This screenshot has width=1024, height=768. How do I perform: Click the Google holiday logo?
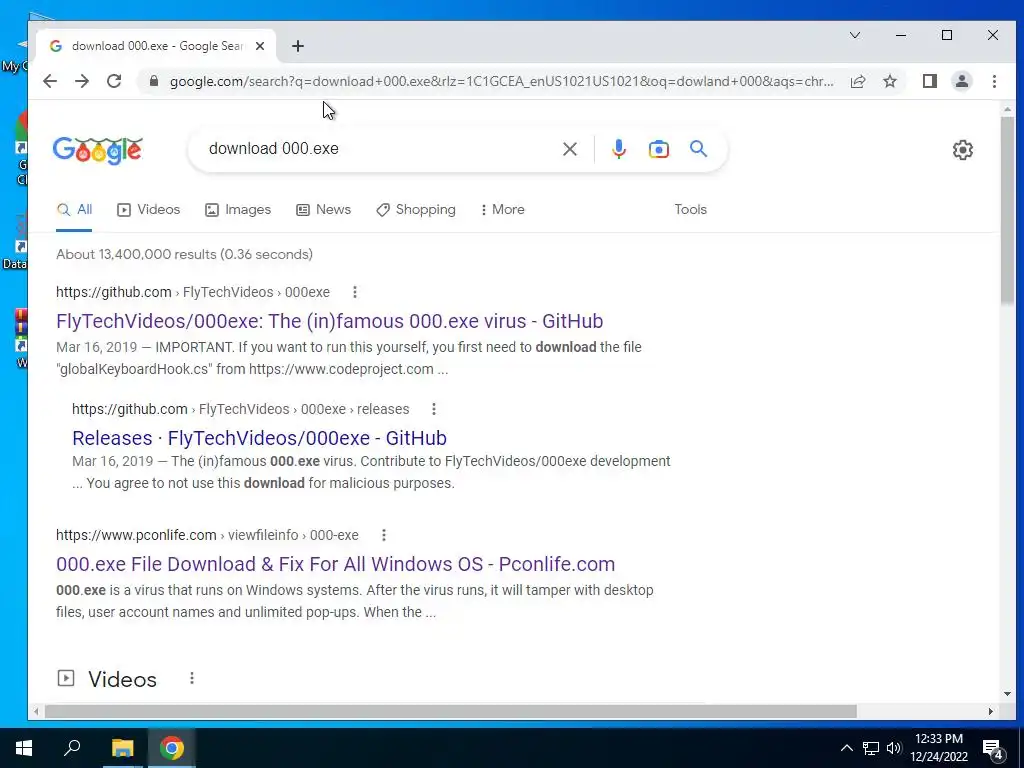(97, 150)
